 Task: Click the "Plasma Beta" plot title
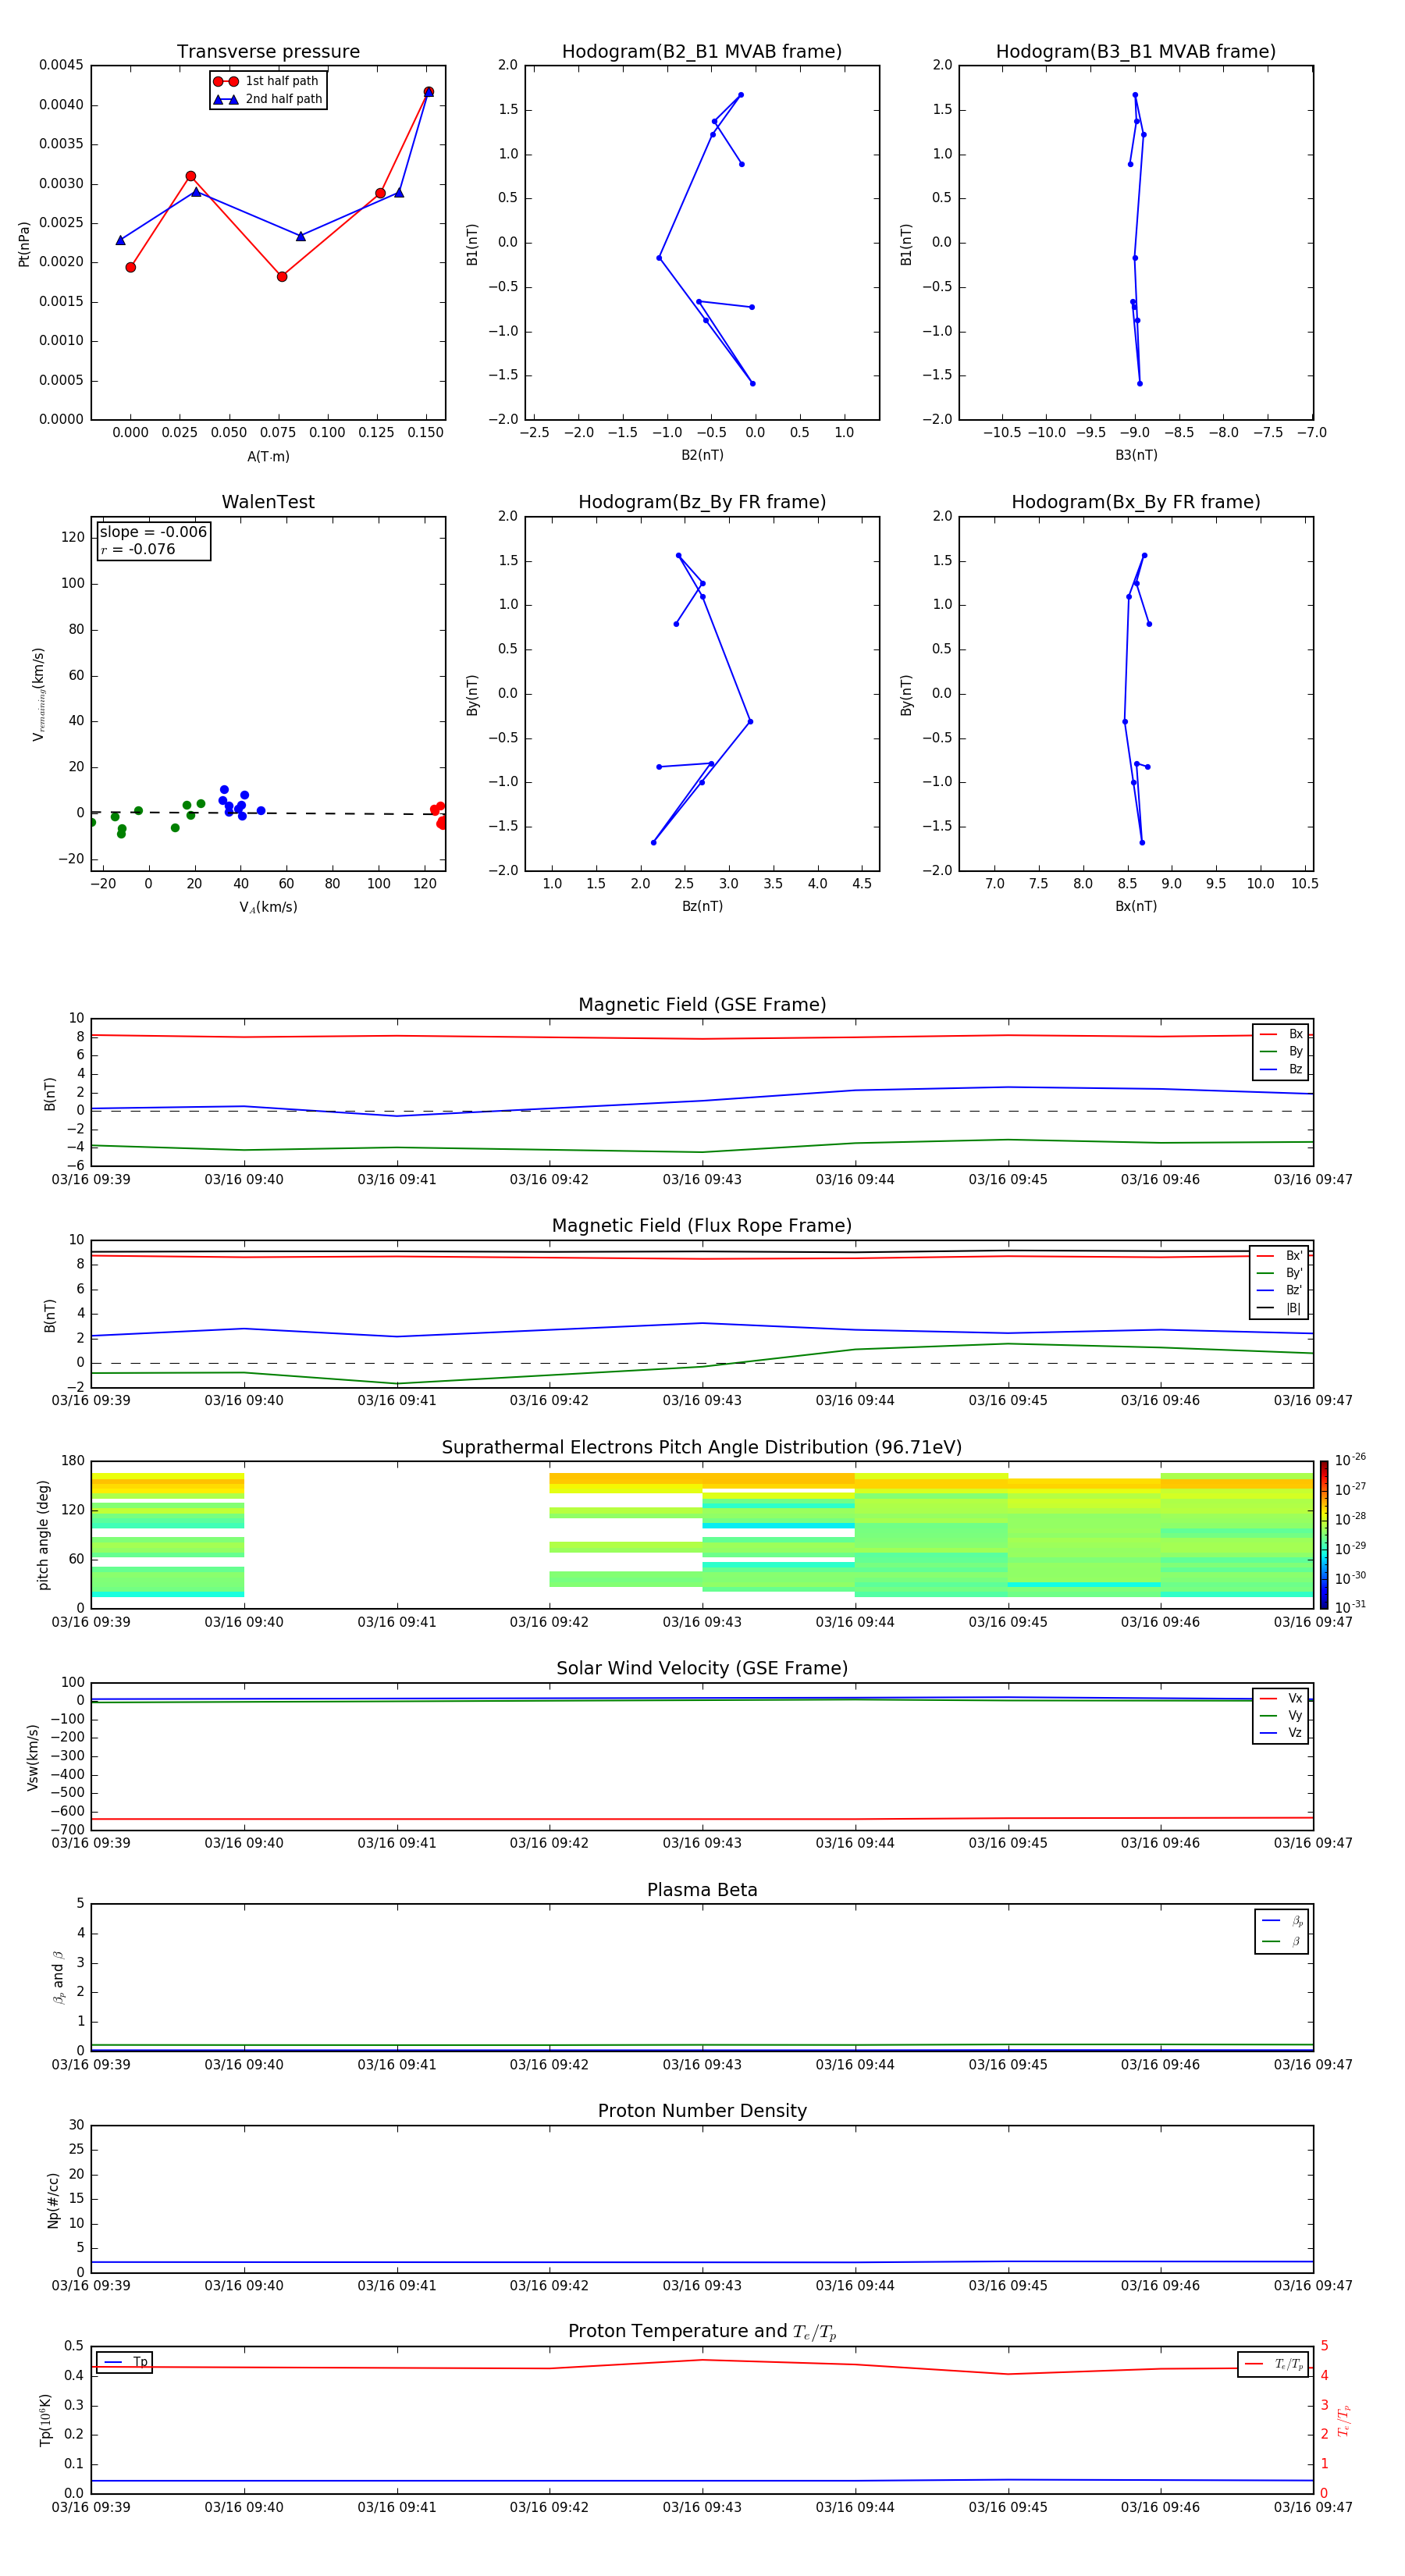coord(702,1890)
